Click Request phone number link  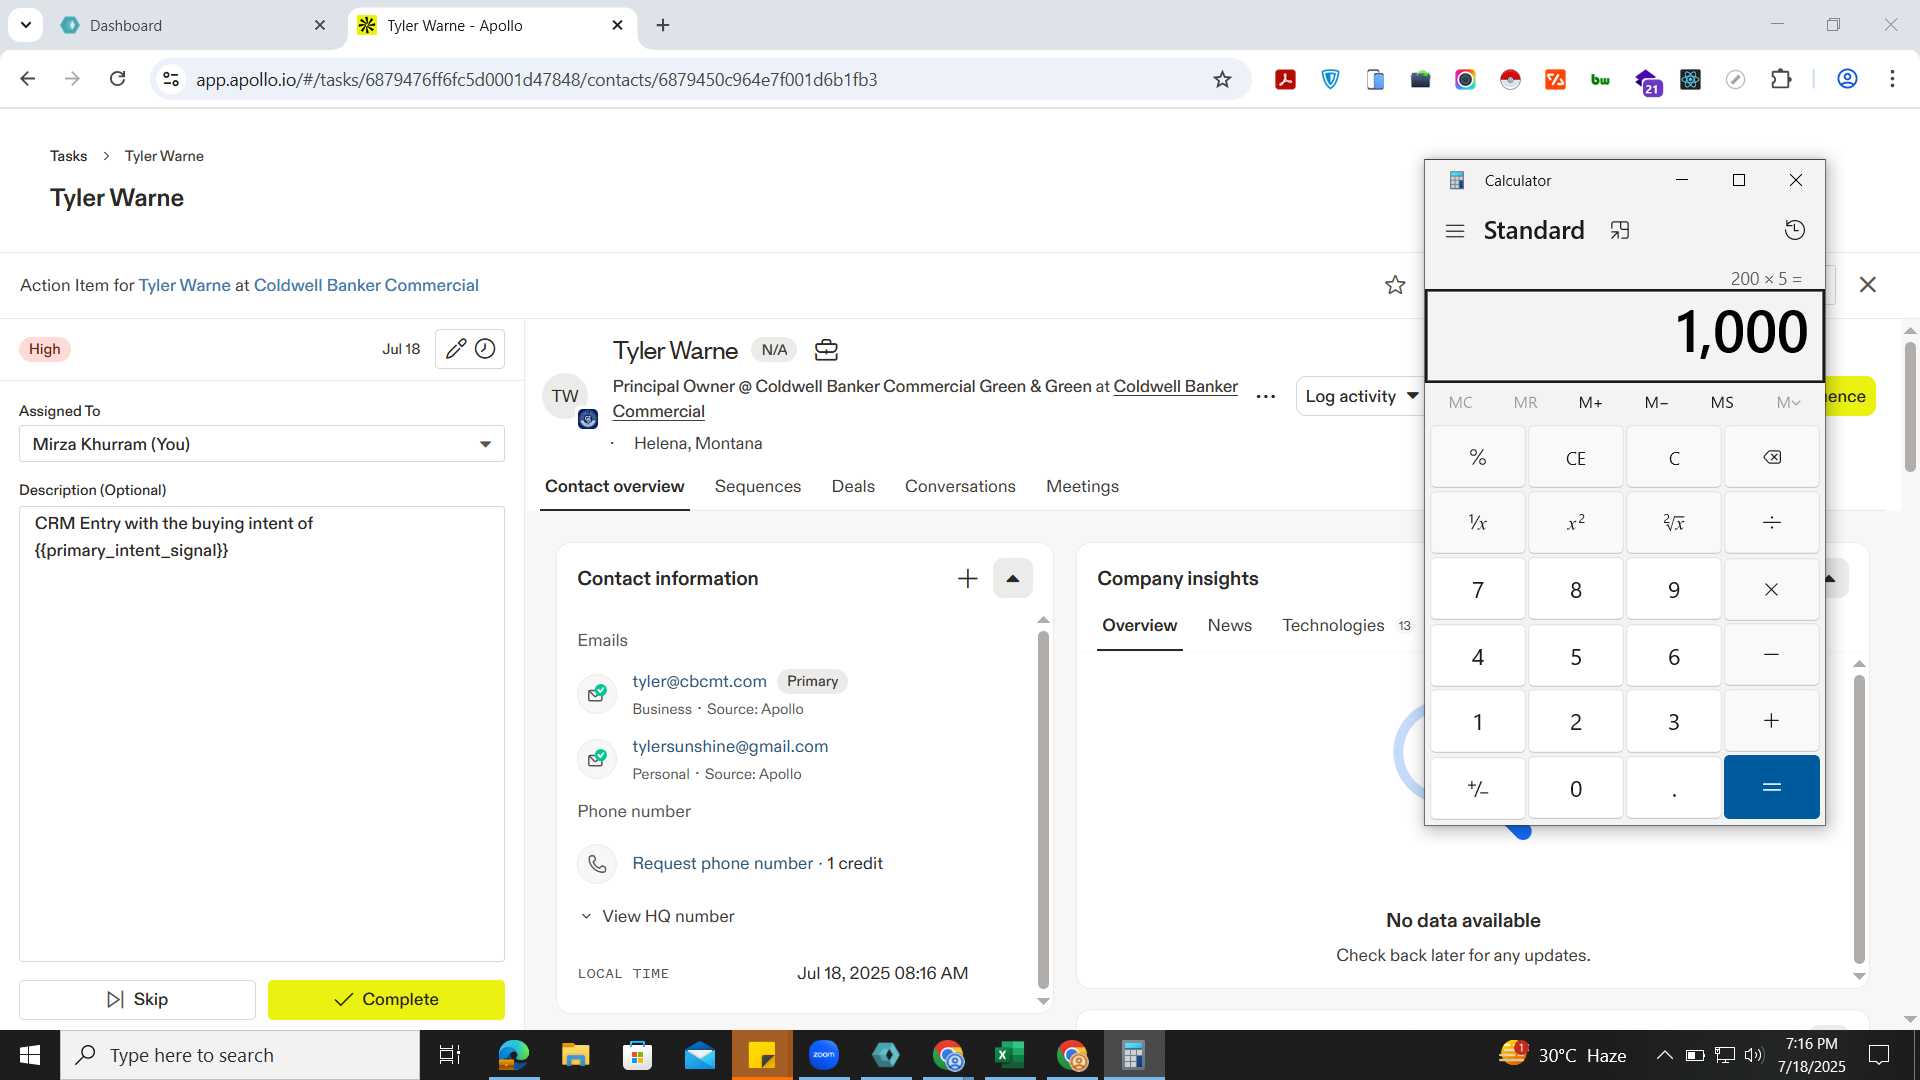tap(722, 864)
